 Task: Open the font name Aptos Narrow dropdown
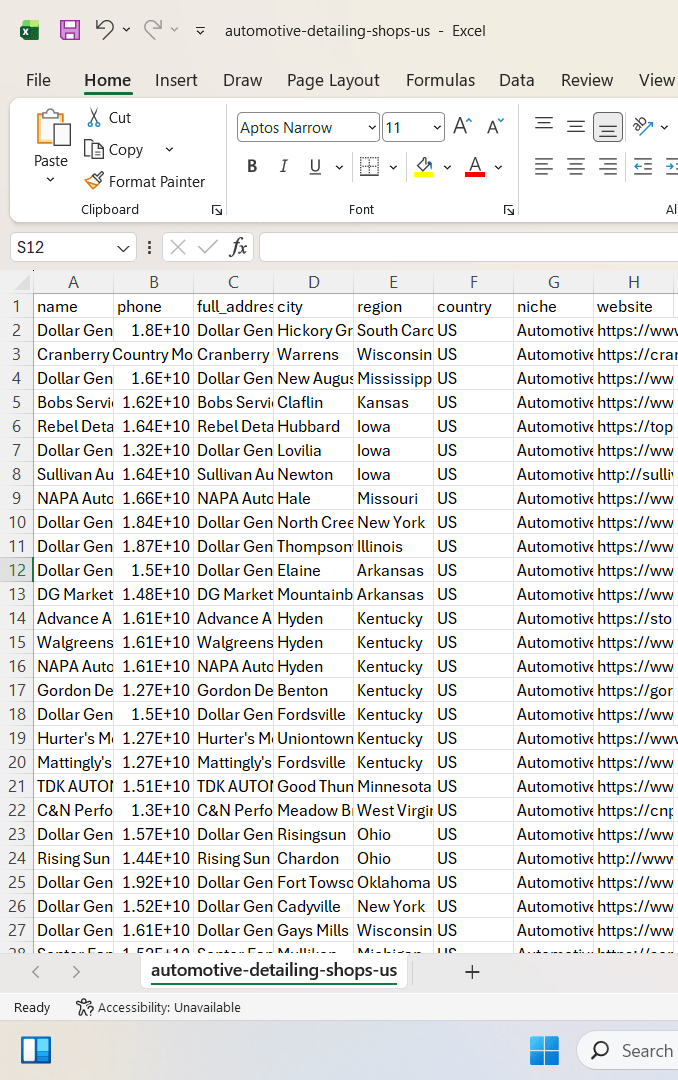pyautogui.click(x=372, y=127)
